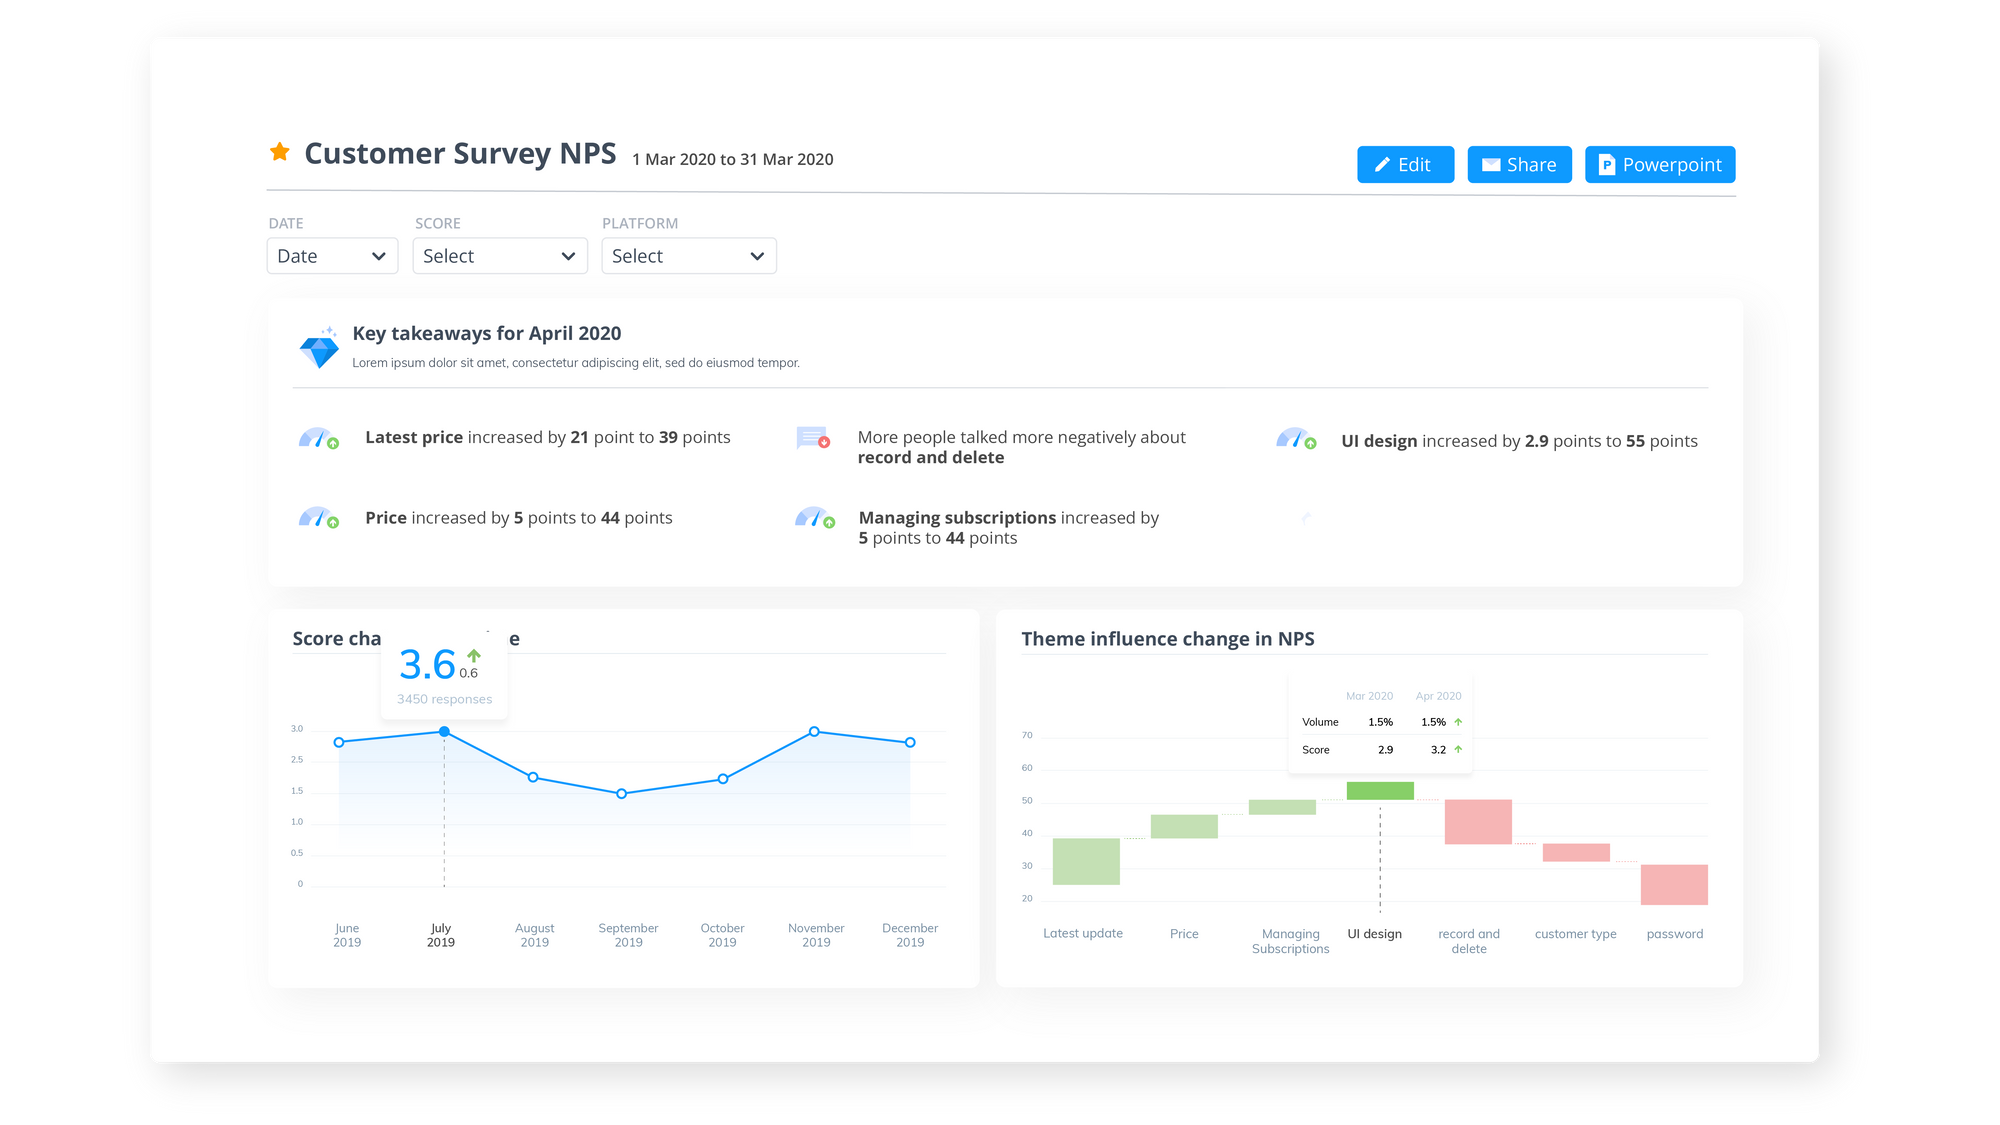The image size is (2000, 1125).
Task: Click the UI design axis label
Action: click(x=1375, y=934)
